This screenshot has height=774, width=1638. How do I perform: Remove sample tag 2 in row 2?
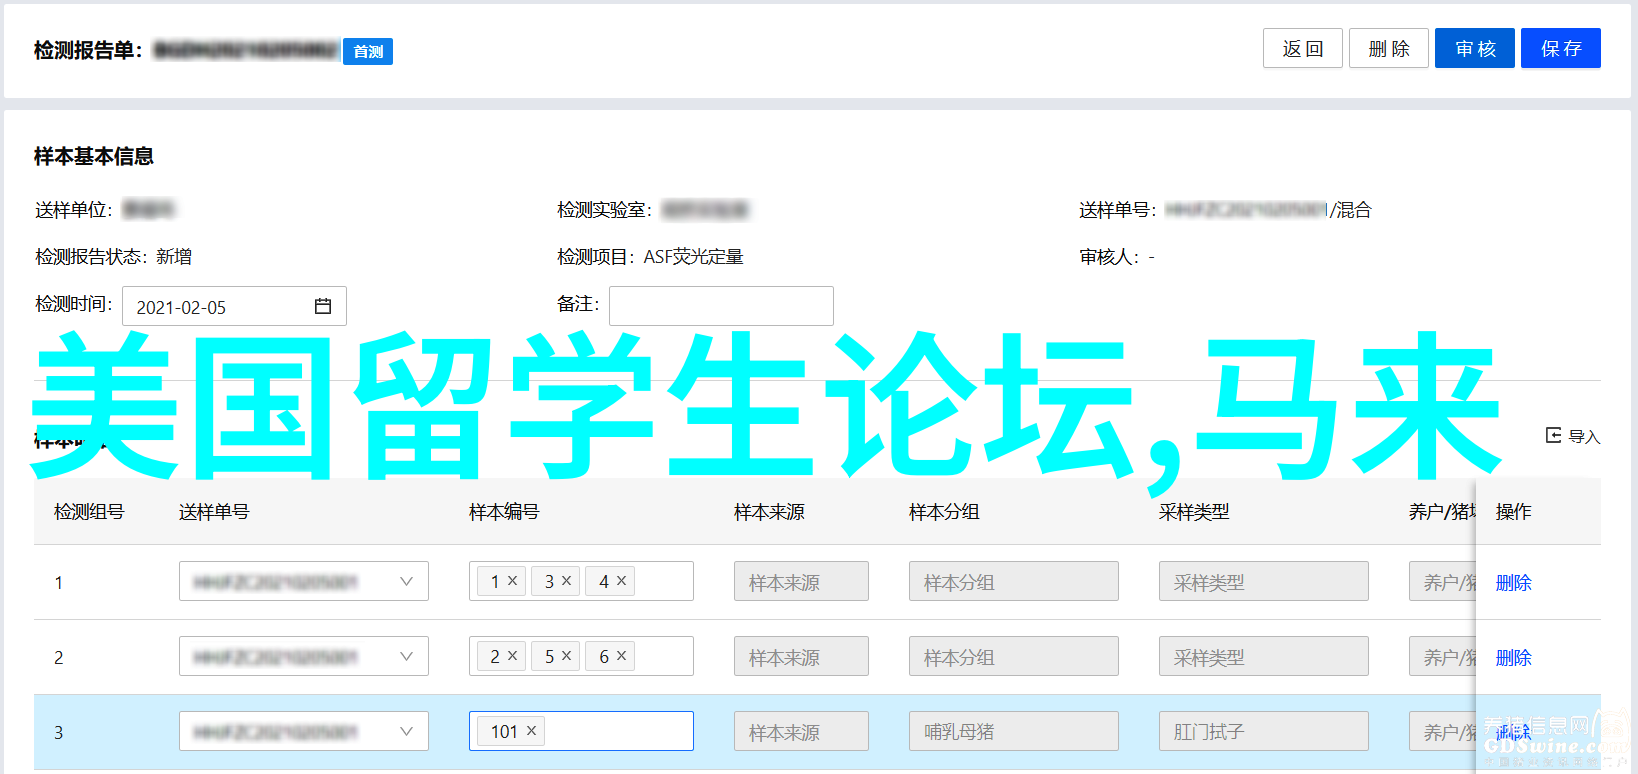[x=512, y=655]
